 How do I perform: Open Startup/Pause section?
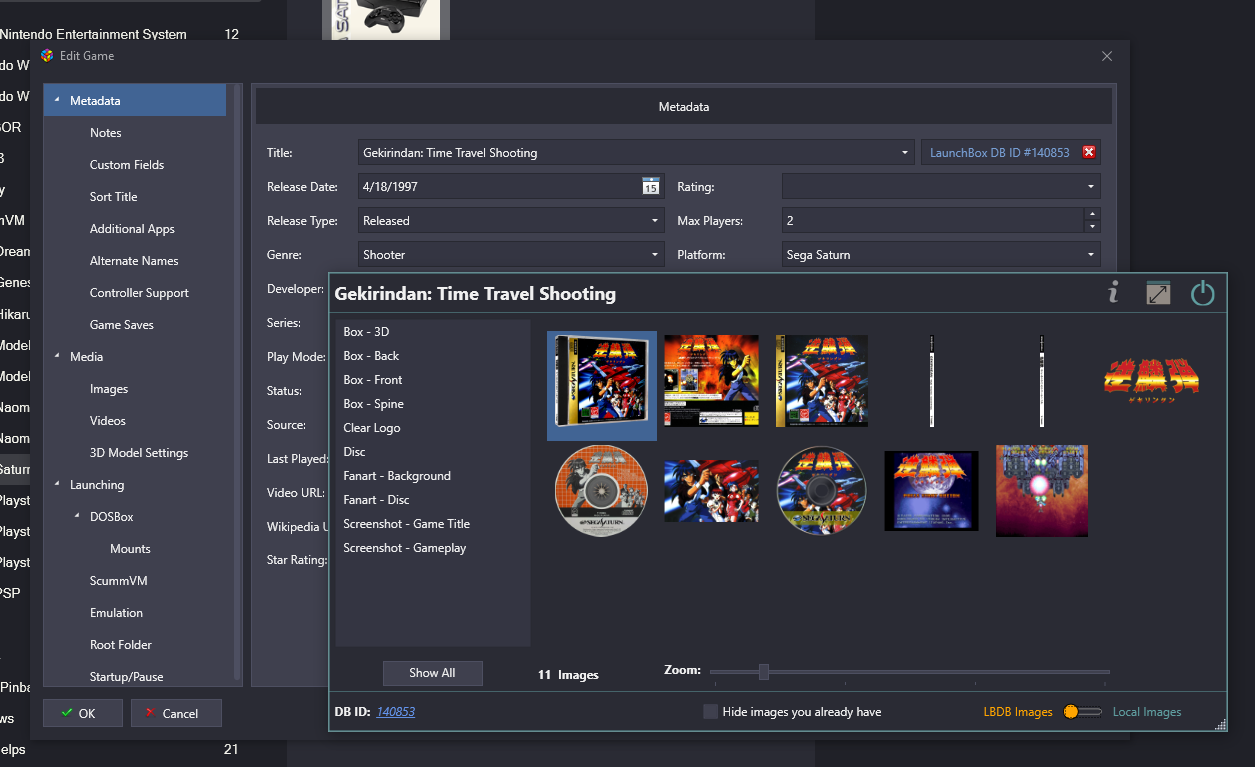(126, 677)
